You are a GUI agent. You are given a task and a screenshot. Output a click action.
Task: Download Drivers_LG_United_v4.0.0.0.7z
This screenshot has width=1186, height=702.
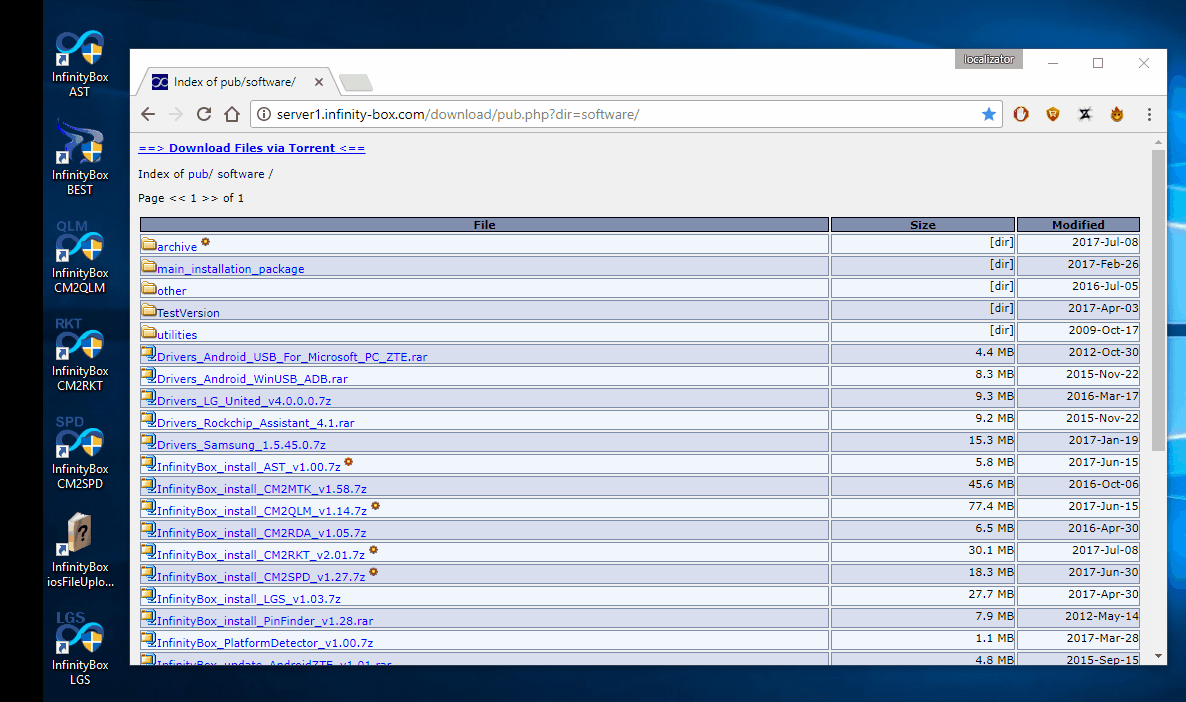pyautogui.click(x=244, y=401)
